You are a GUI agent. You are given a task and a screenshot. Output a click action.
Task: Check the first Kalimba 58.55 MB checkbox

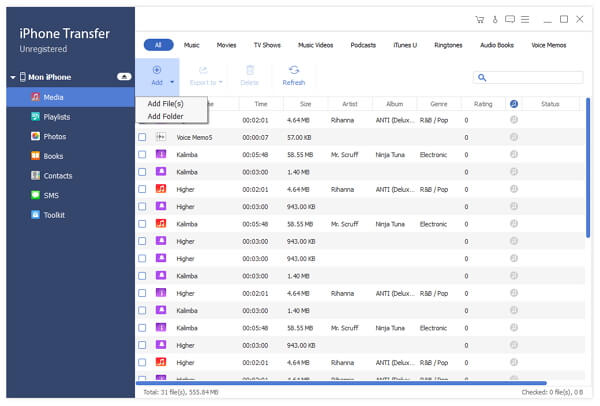142,154
